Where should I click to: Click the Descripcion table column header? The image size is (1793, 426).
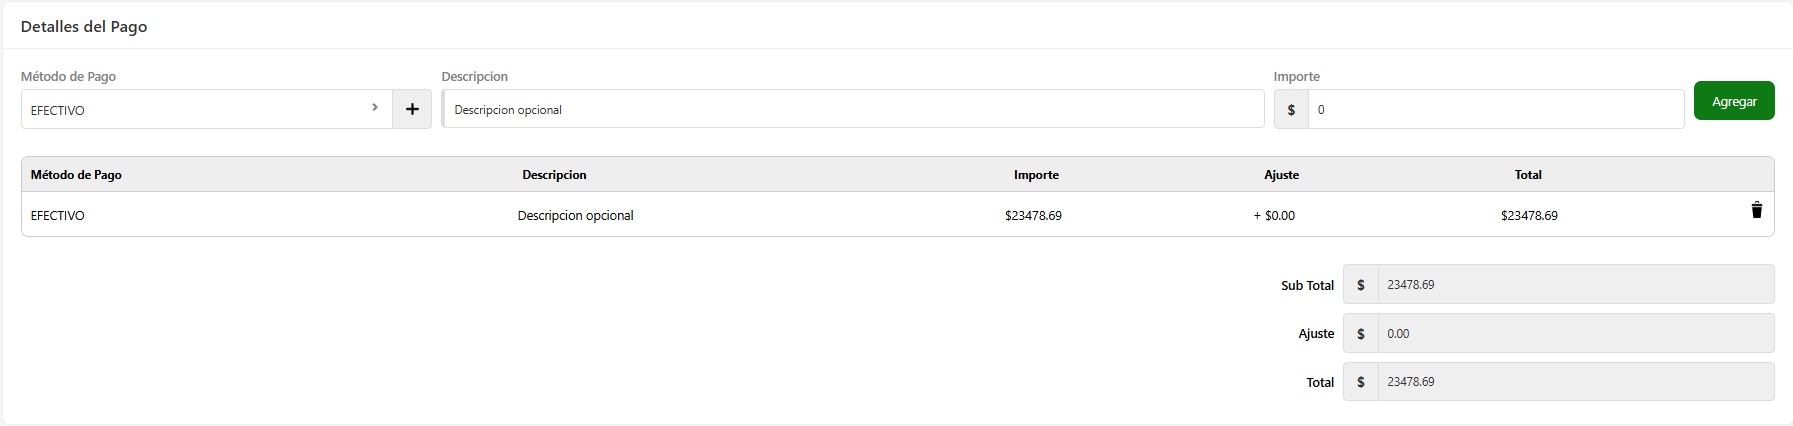click(554, 175)
